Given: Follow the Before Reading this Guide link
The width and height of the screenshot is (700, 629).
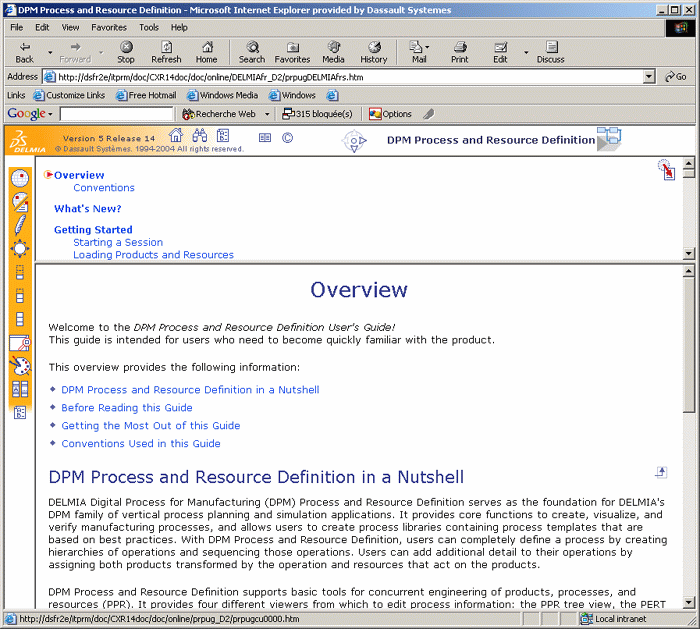Looking at the screenshot, I should click(127, 408).
